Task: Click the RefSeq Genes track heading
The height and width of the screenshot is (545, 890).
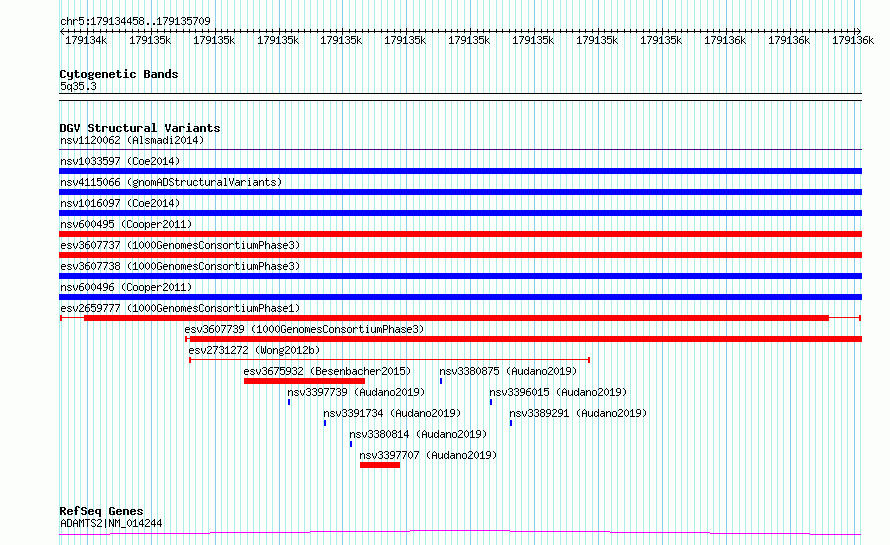Action: tap(101, 511)
